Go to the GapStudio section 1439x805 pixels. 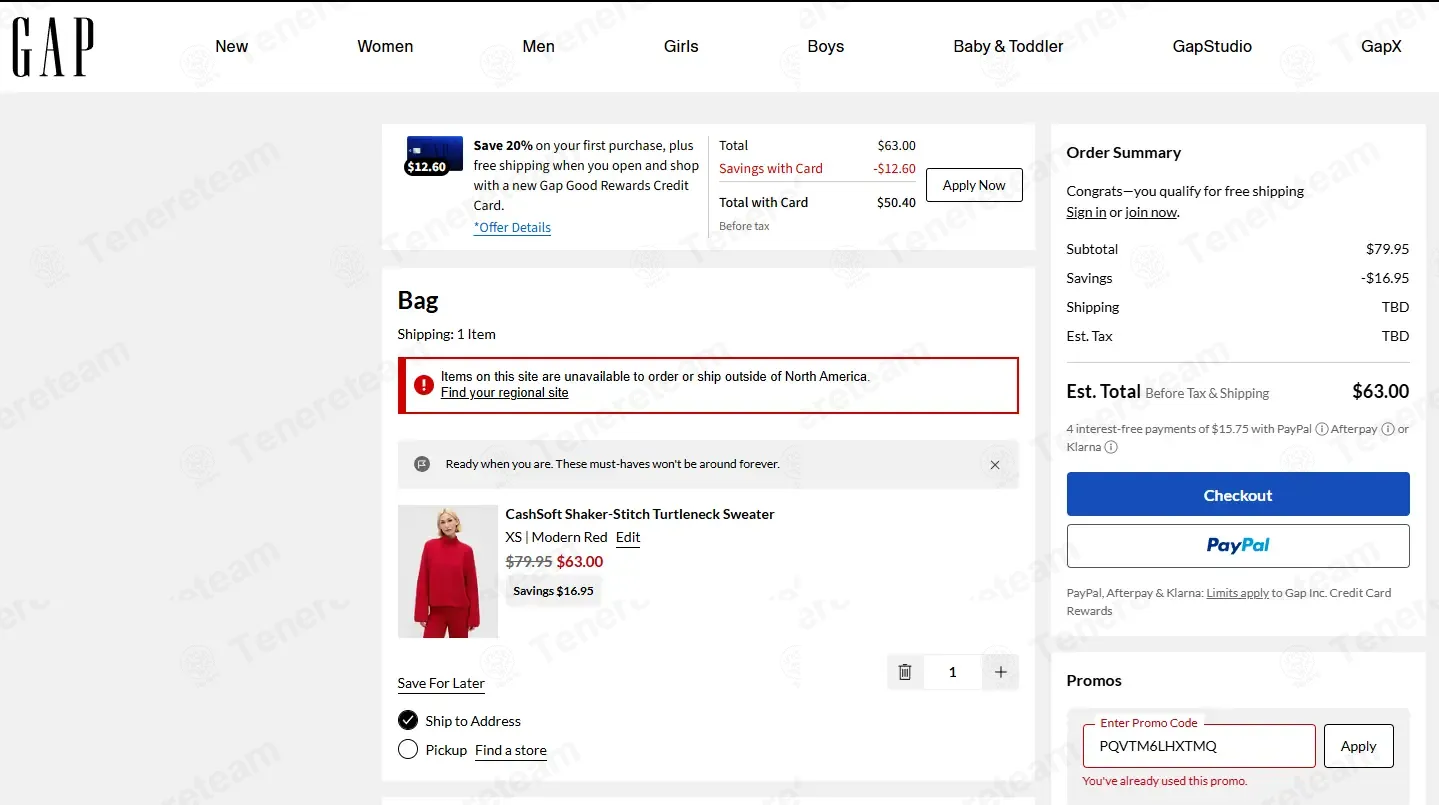tap(1212, 46)
